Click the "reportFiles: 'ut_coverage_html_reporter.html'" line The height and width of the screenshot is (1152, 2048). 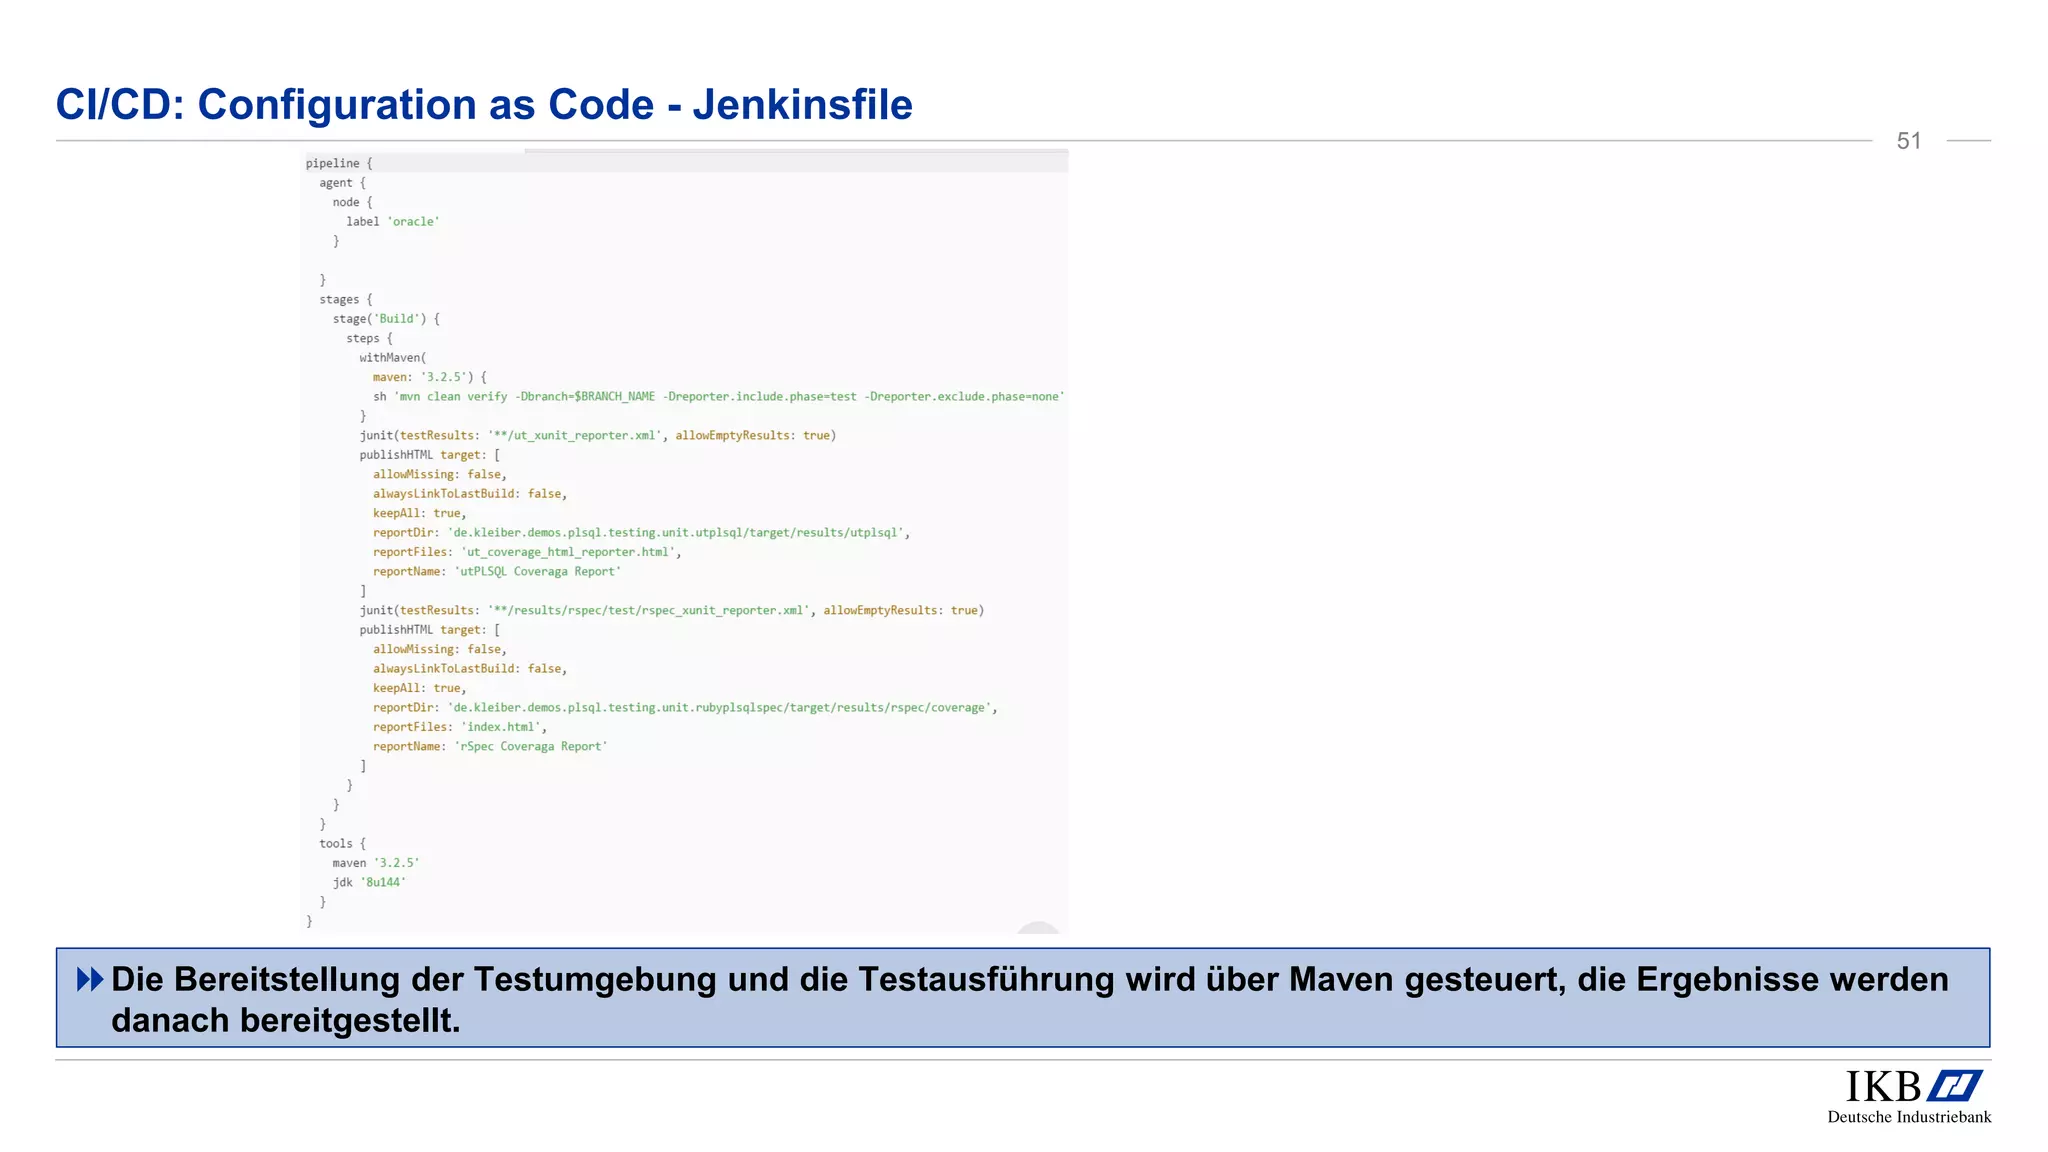(x=527, y=552)
